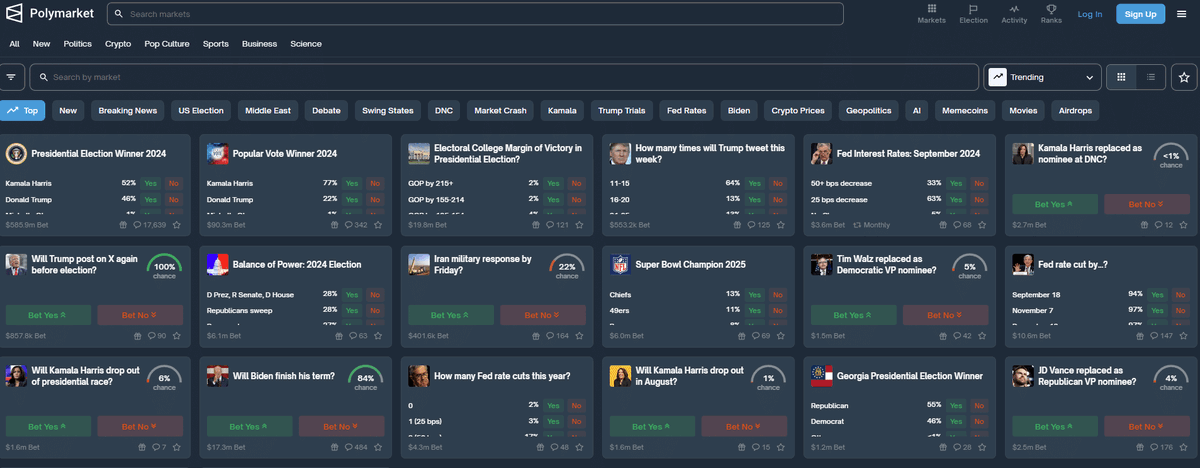Bookmark the Will Biden finish his term market
The width and height of the screenshot is (1200, 468).
pyautogui.click(x=378, y=447)
